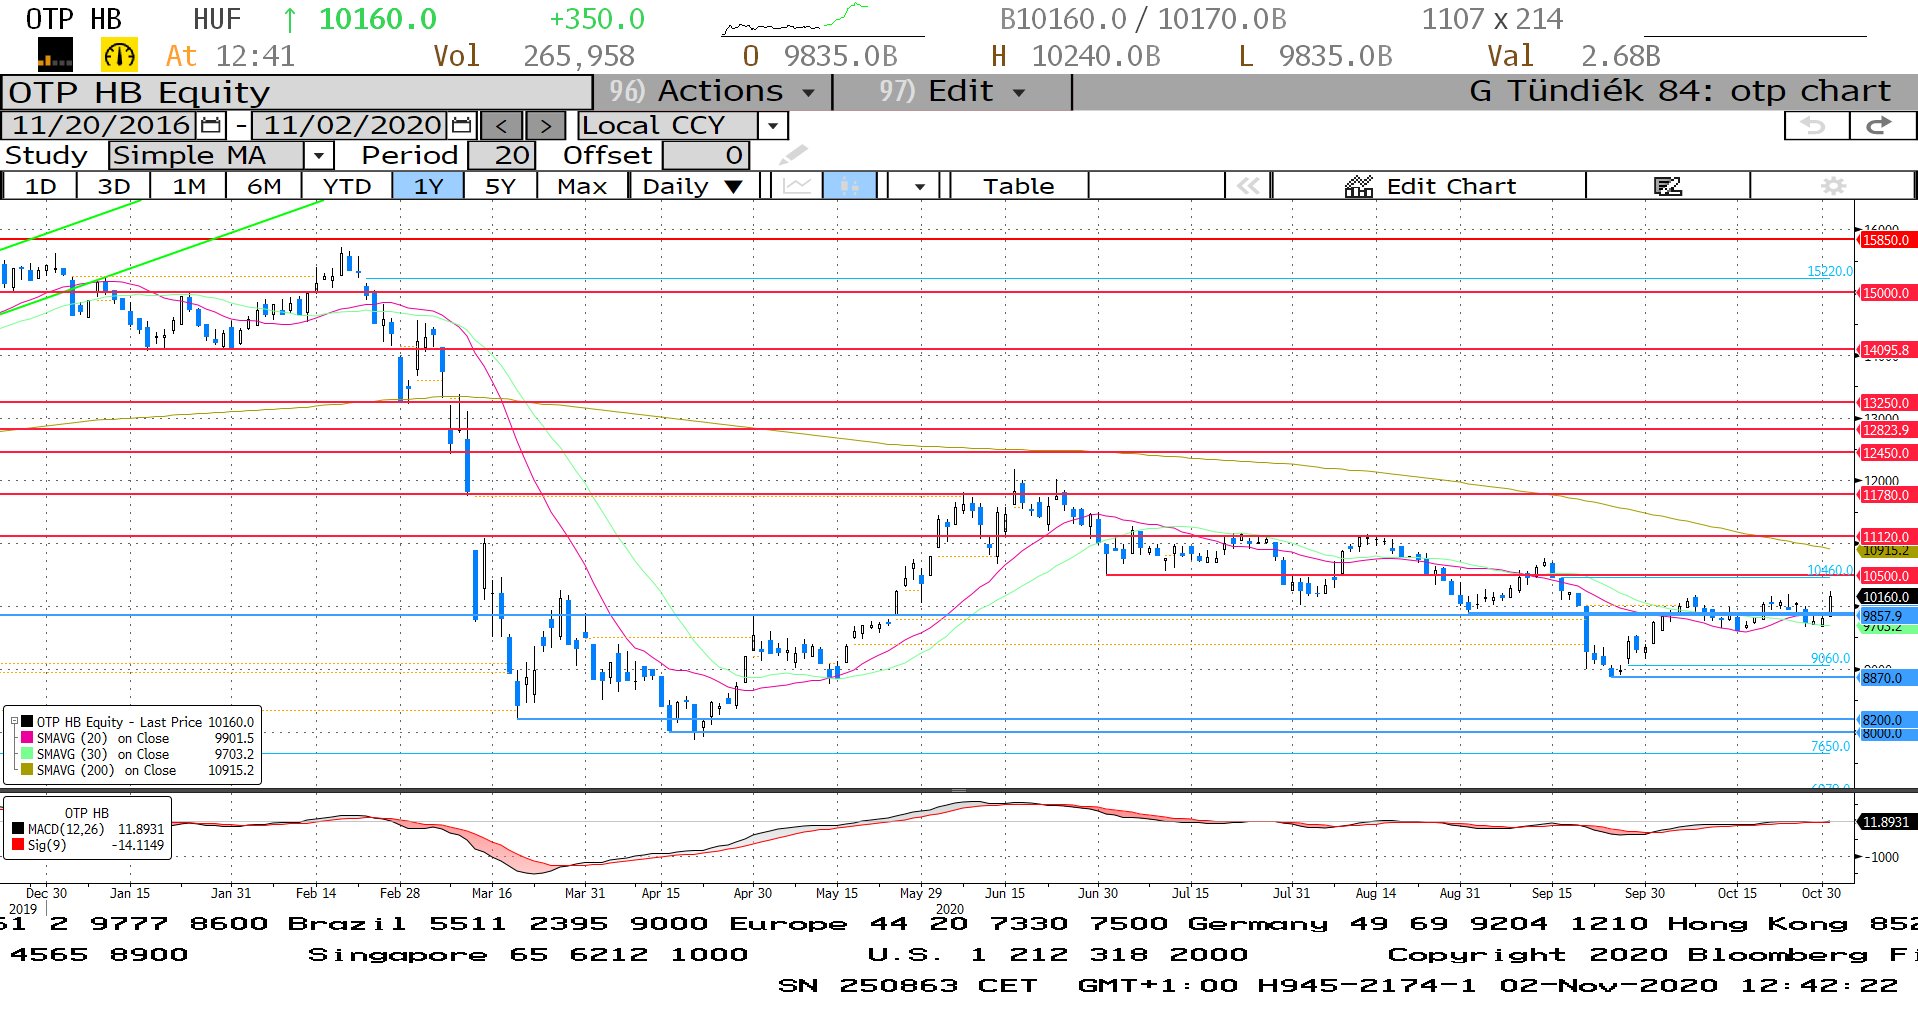The height and width of the screenshot is (1025, 1918).
Task: Click the Offset input field showing 0
Action: click(705, 155)
